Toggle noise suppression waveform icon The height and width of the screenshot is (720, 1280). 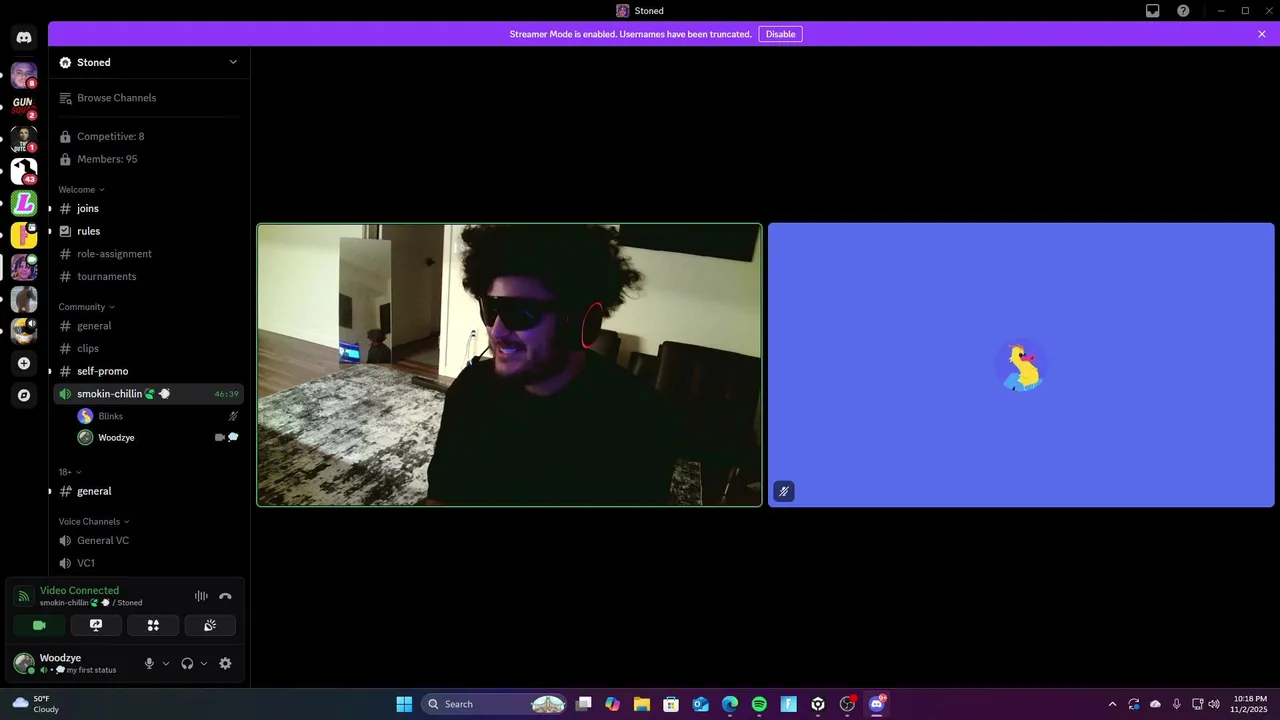point(201,597)
